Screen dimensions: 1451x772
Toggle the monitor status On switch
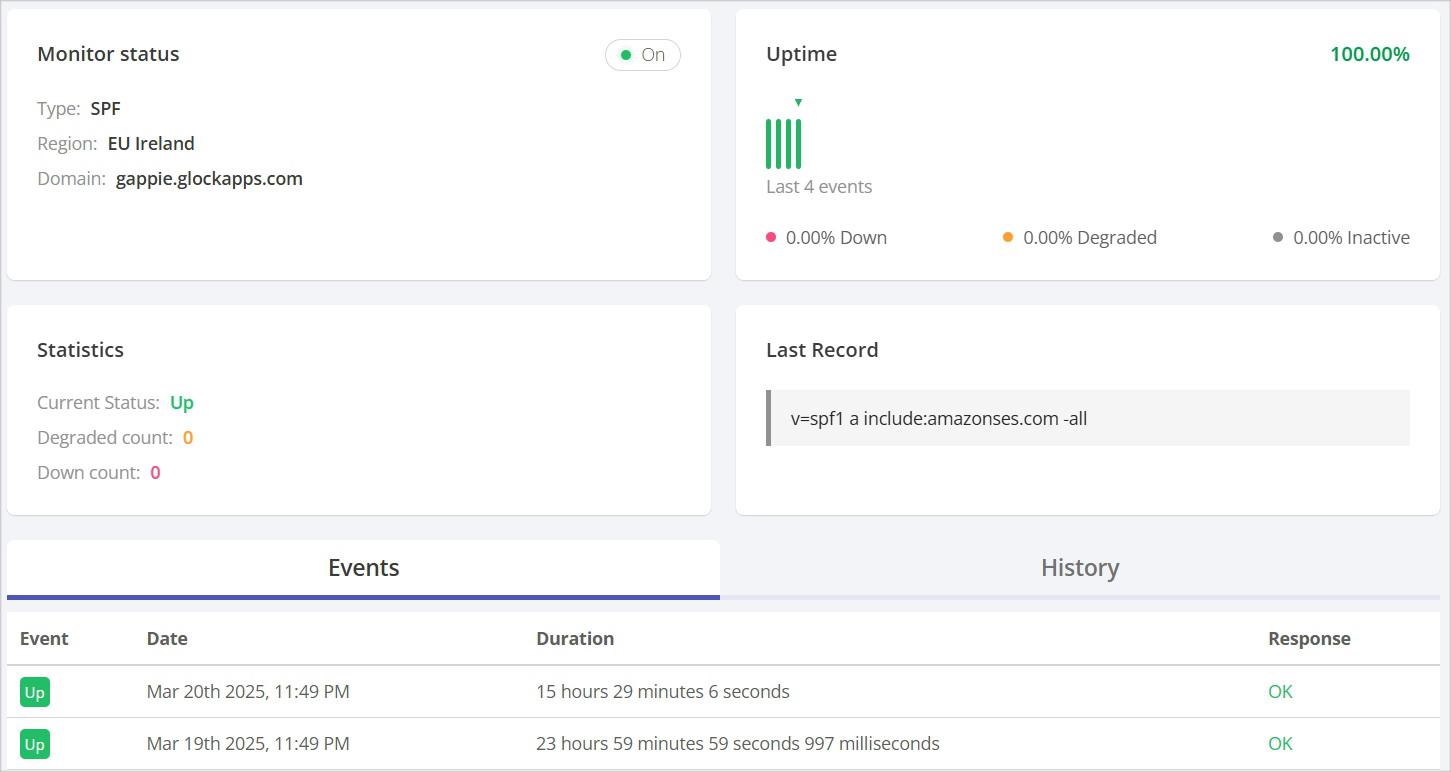(642, 55)
